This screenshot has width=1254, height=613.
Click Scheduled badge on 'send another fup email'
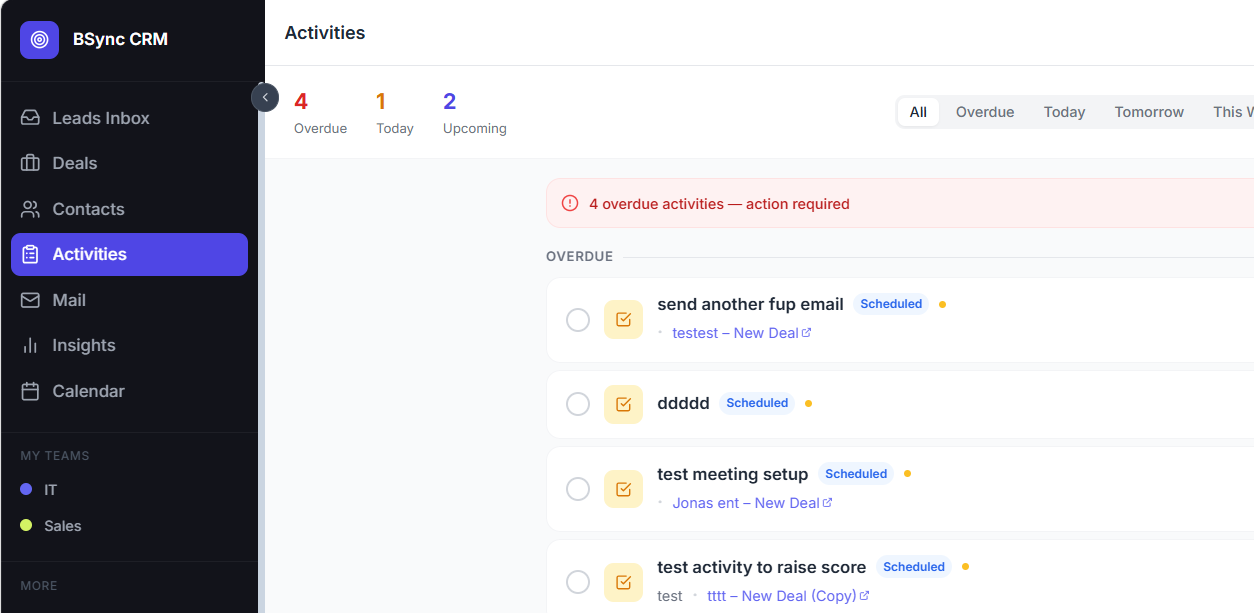click(x=891, y=304)
